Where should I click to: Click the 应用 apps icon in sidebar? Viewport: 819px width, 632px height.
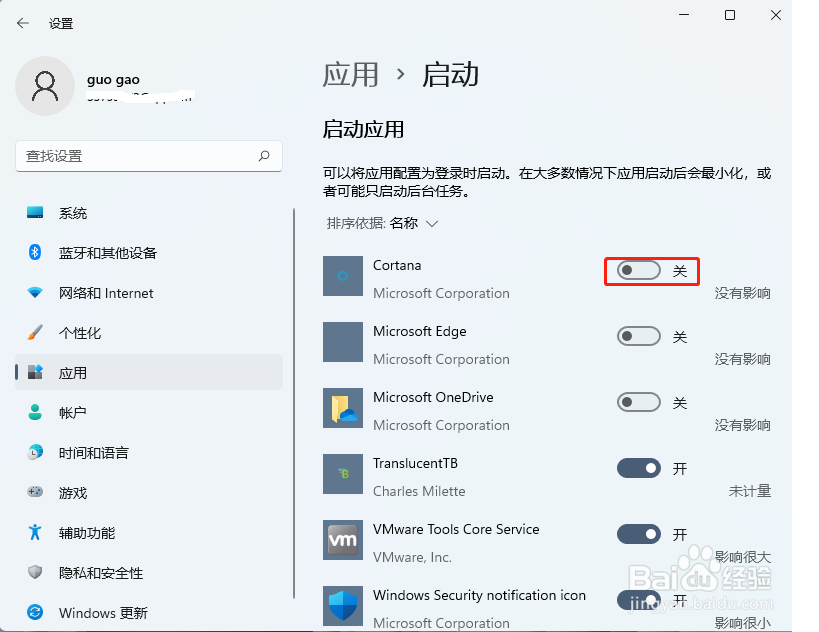click(x=35, y=372)
